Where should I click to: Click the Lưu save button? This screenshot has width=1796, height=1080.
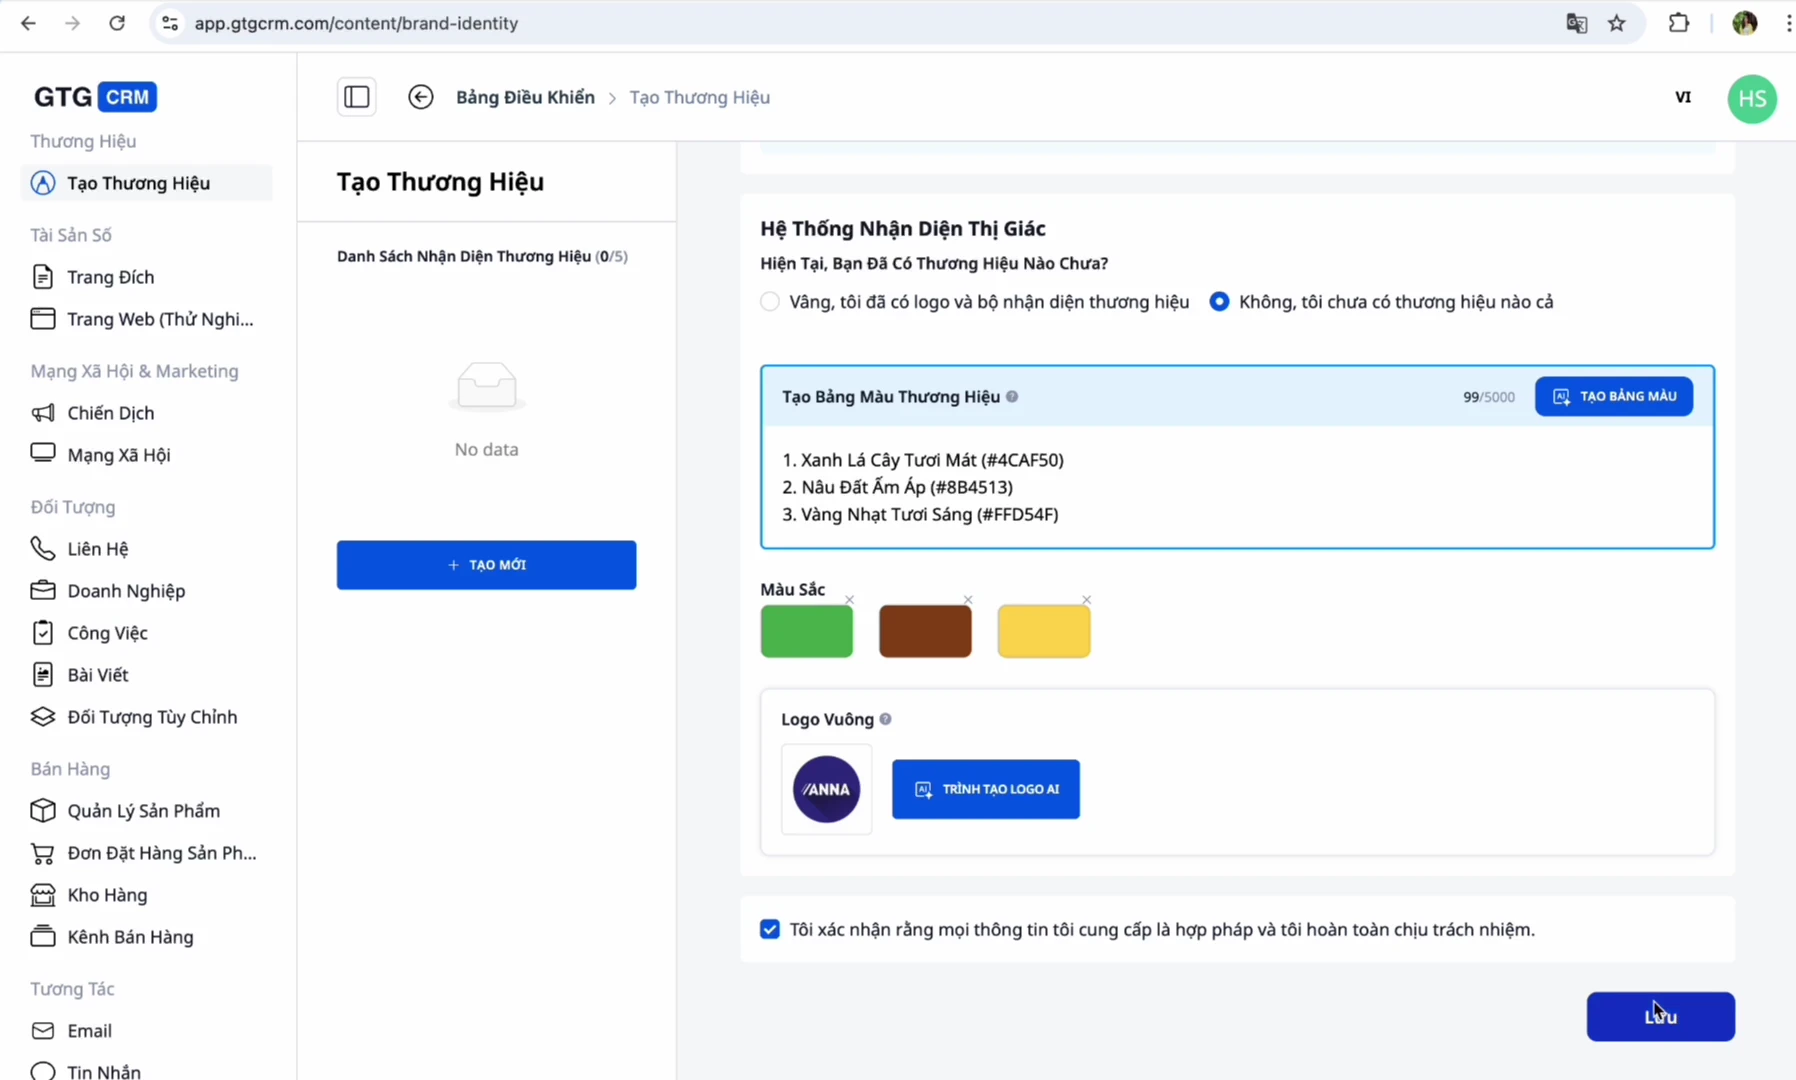coord(1660,1016)
